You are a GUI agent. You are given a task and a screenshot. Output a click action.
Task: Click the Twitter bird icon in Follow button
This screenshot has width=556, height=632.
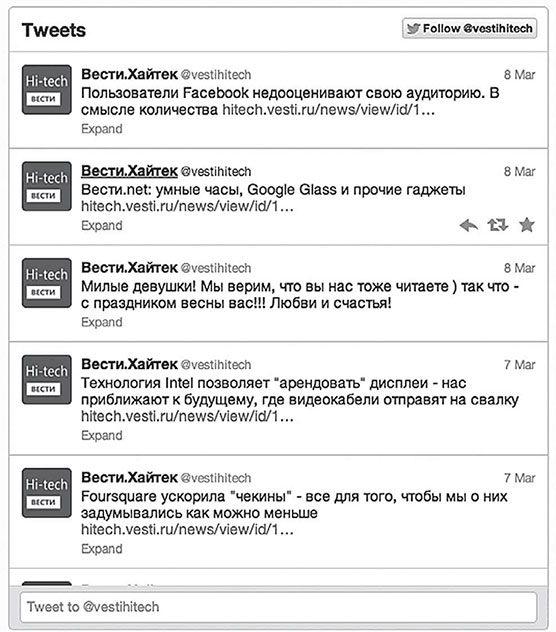pyautogui.click(x=413, y=29)
